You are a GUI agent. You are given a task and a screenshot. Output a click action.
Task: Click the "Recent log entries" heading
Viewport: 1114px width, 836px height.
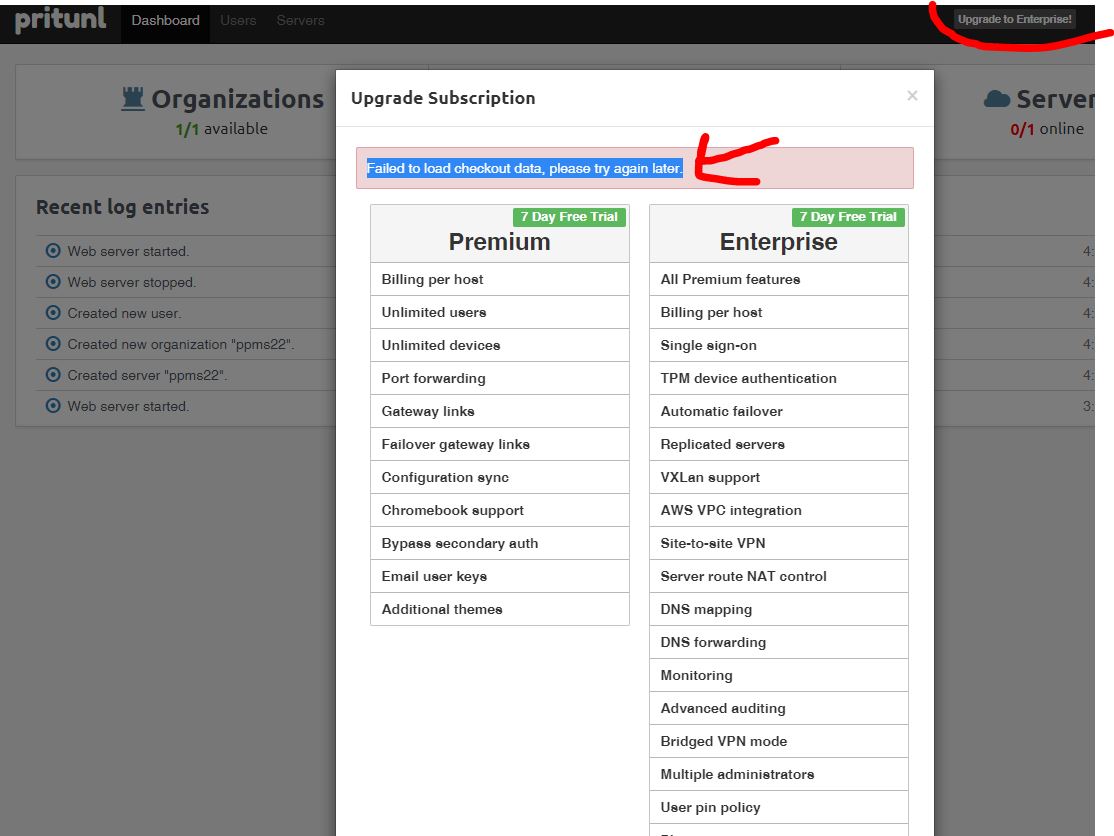click(123, 207)
